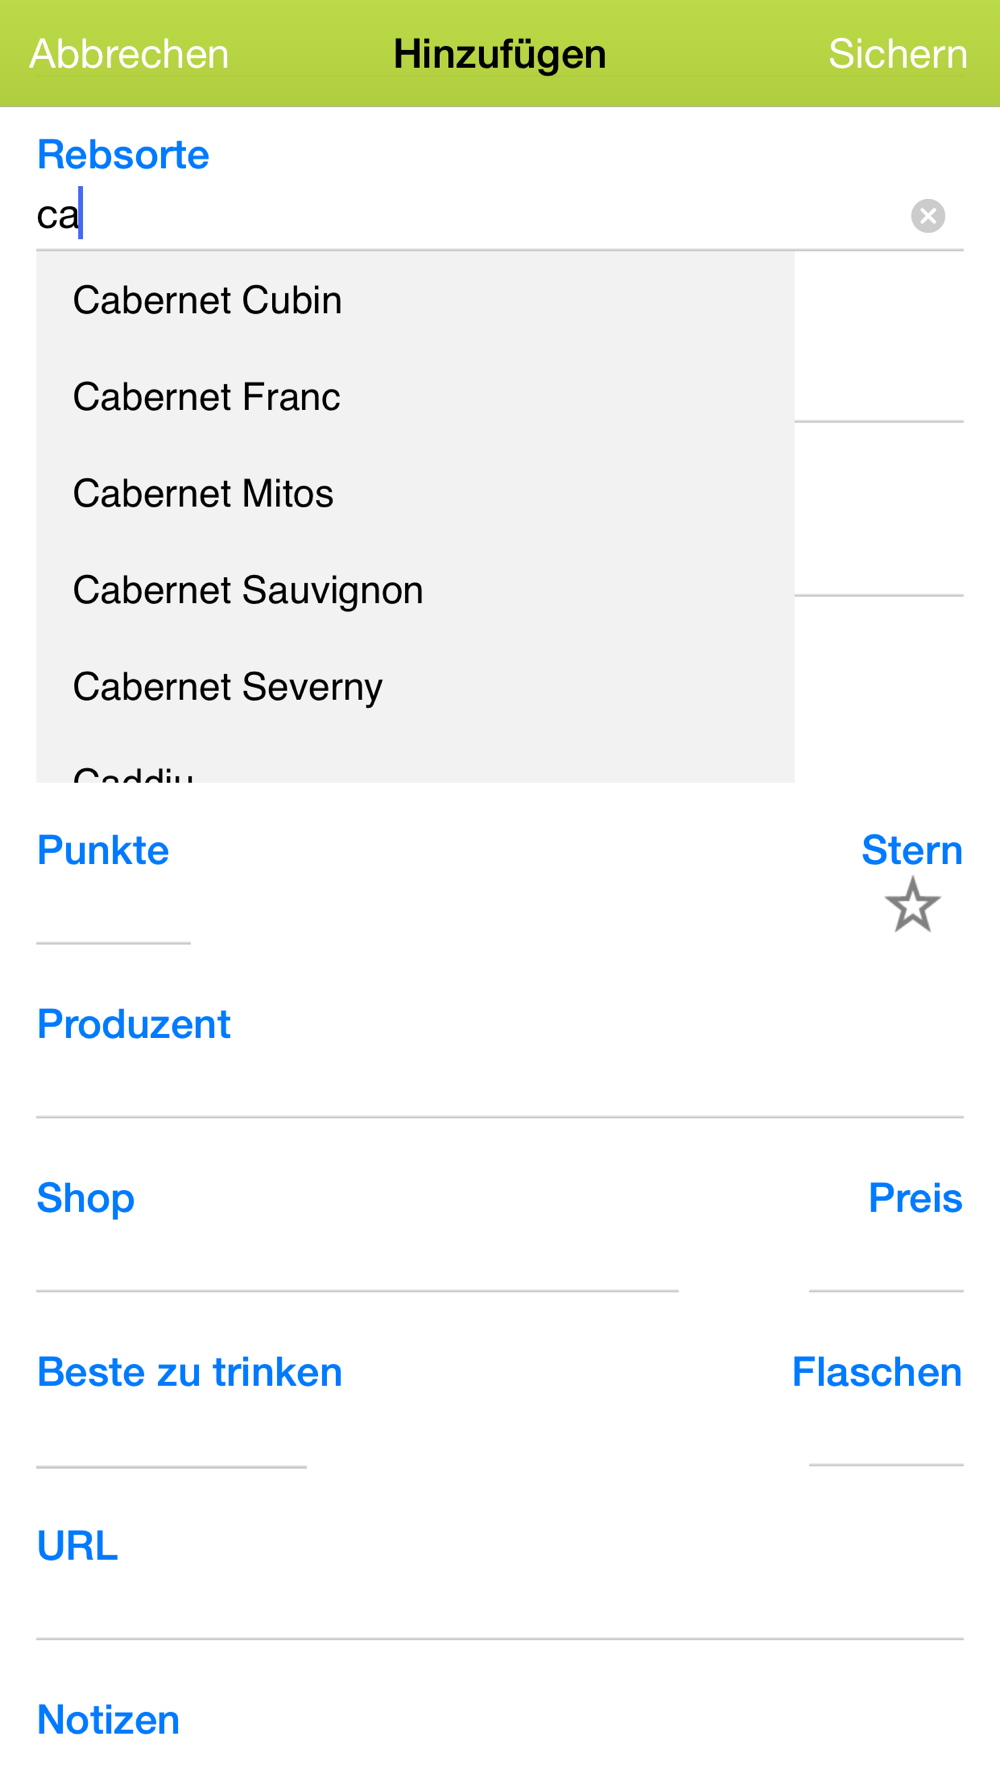Choose Cabernet Franc from suggestions

(415, 397)
